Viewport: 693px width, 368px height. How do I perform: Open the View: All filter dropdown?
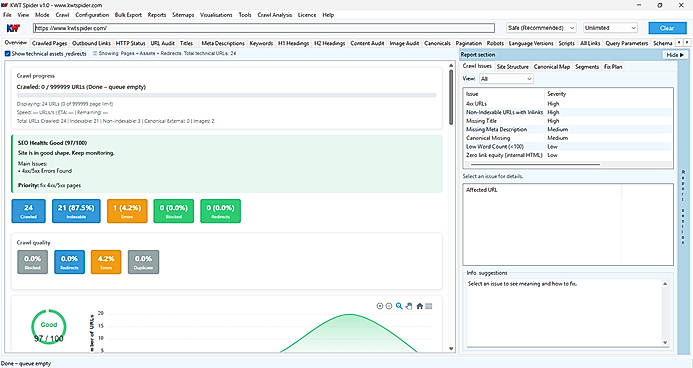[506, 79]
